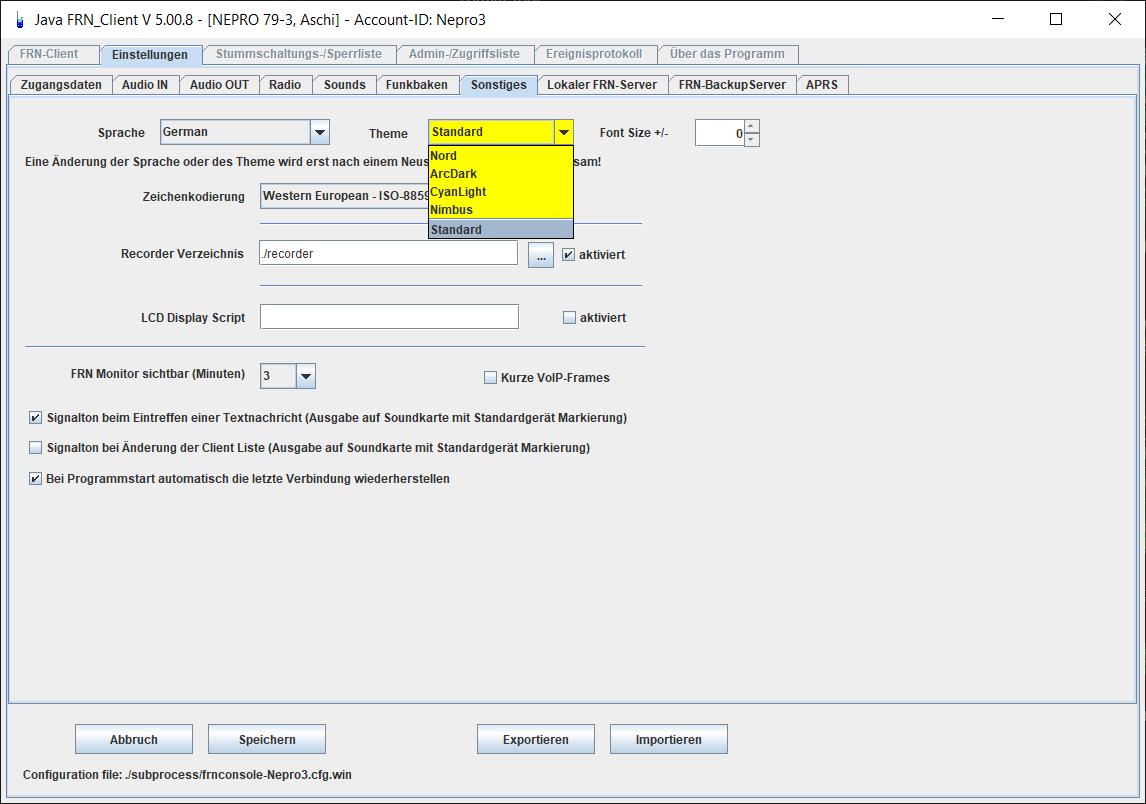Choose Standard theme in dropdown list
The height and width of the screenshot is (804, 1146).
coord(501,230)
